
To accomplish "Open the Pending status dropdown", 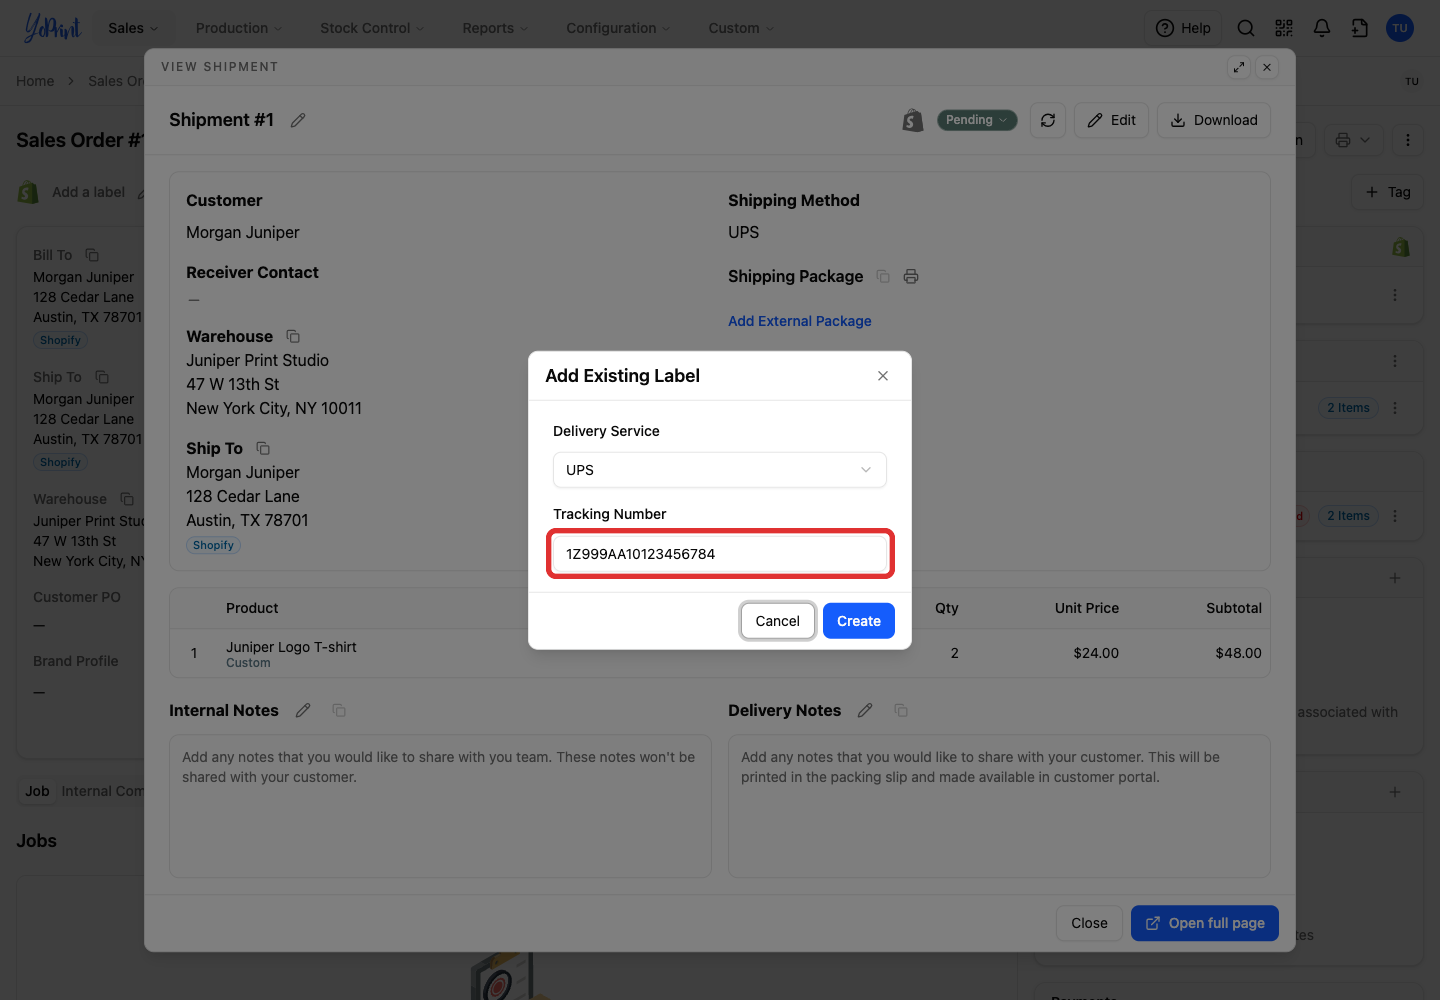I will pos(977,120).
